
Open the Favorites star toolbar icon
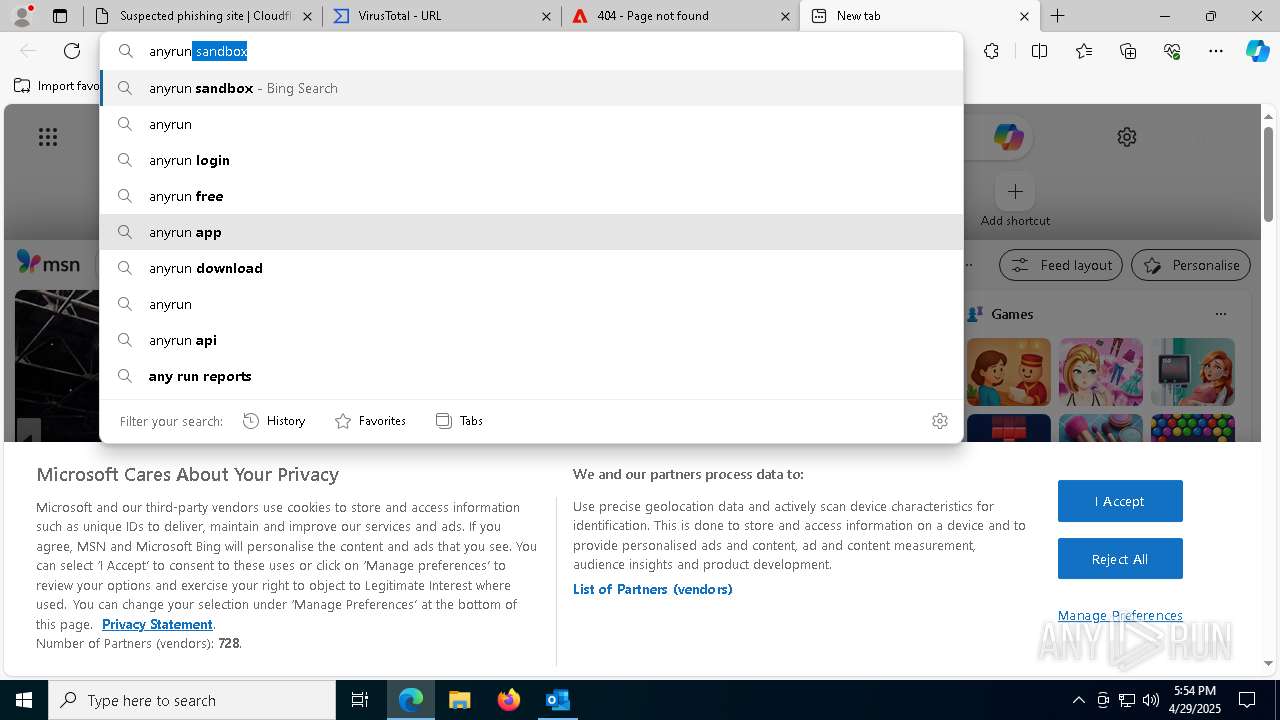point(1084,51)
